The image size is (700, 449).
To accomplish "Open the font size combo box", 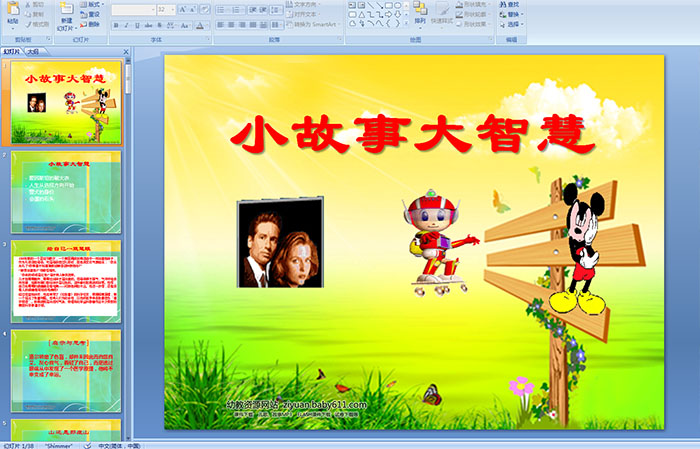I will [x=166, y=9].
